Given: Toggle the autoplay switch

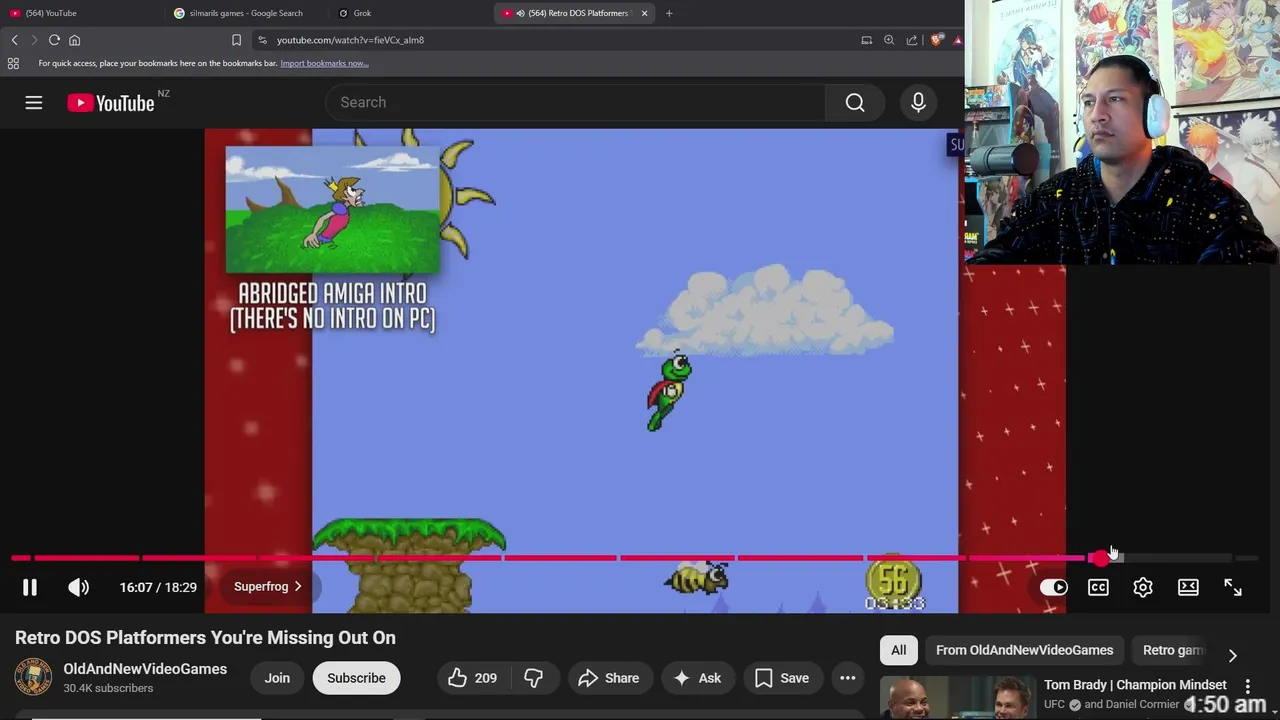Looking at the screenshot, I should pos(1053,587).
